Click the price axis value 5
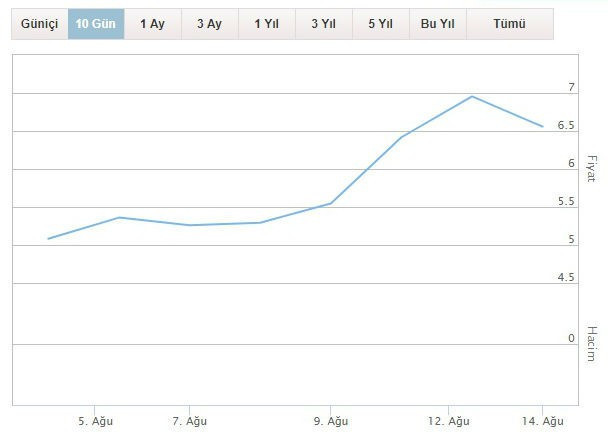This screenshot has height=432, width=608. [x=571, y=239]
